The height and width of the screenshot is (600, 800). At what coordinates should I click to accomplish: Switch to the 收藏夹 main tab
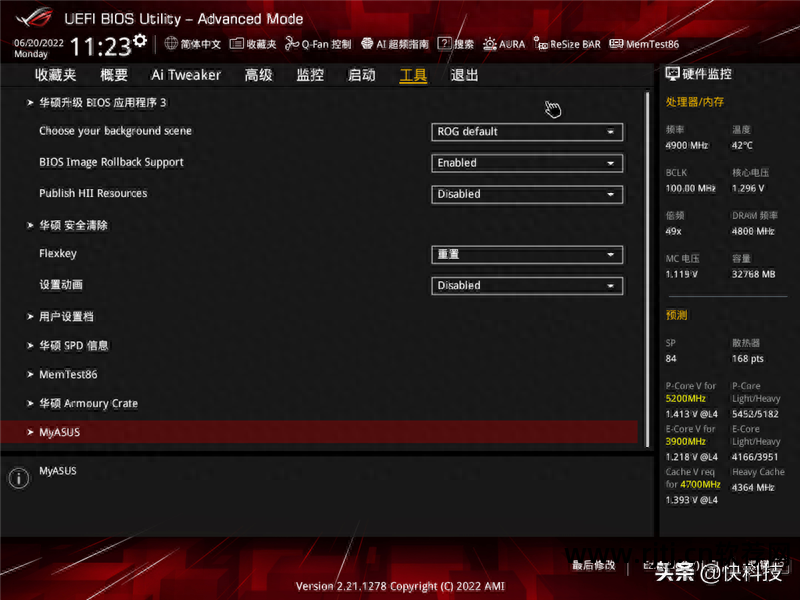[56, 75]
